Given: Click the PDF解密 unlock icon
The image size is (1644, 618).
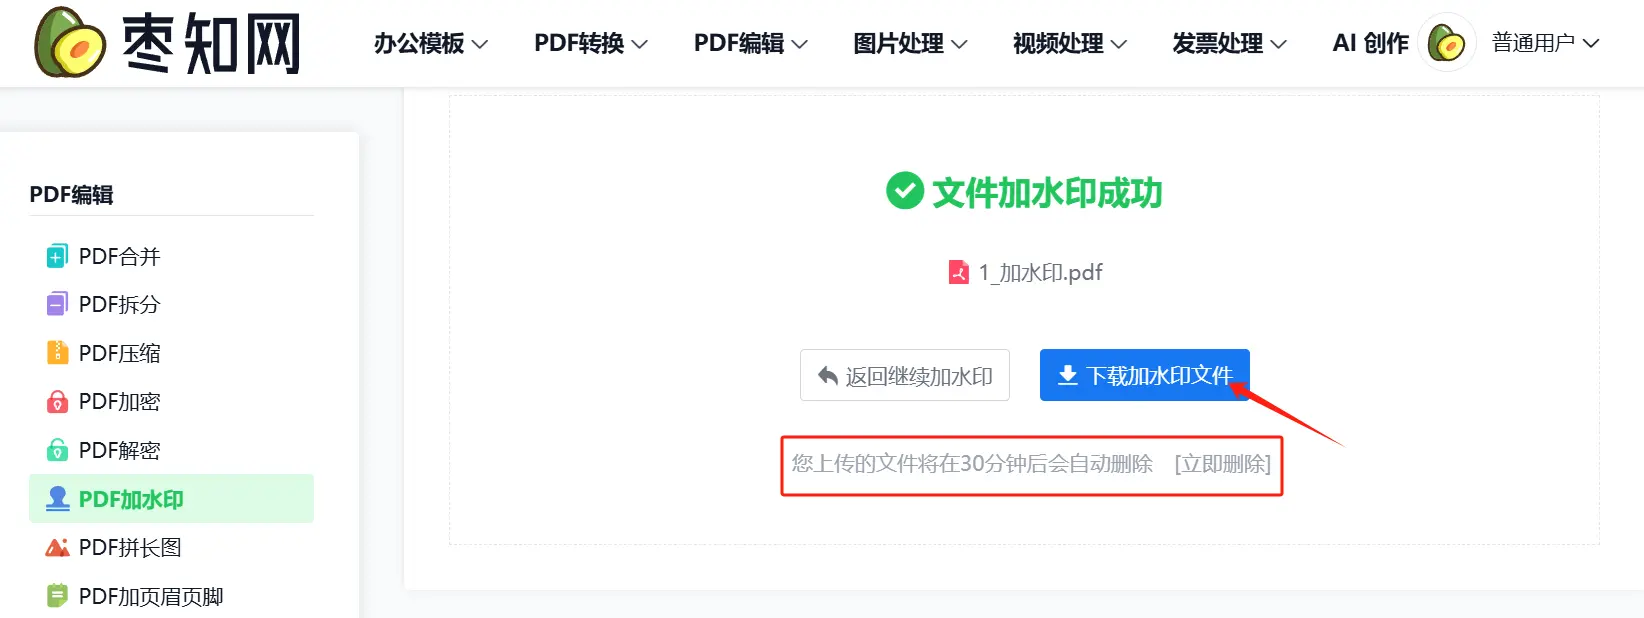Looking at the screenshot, I should (x=58, y=450).
